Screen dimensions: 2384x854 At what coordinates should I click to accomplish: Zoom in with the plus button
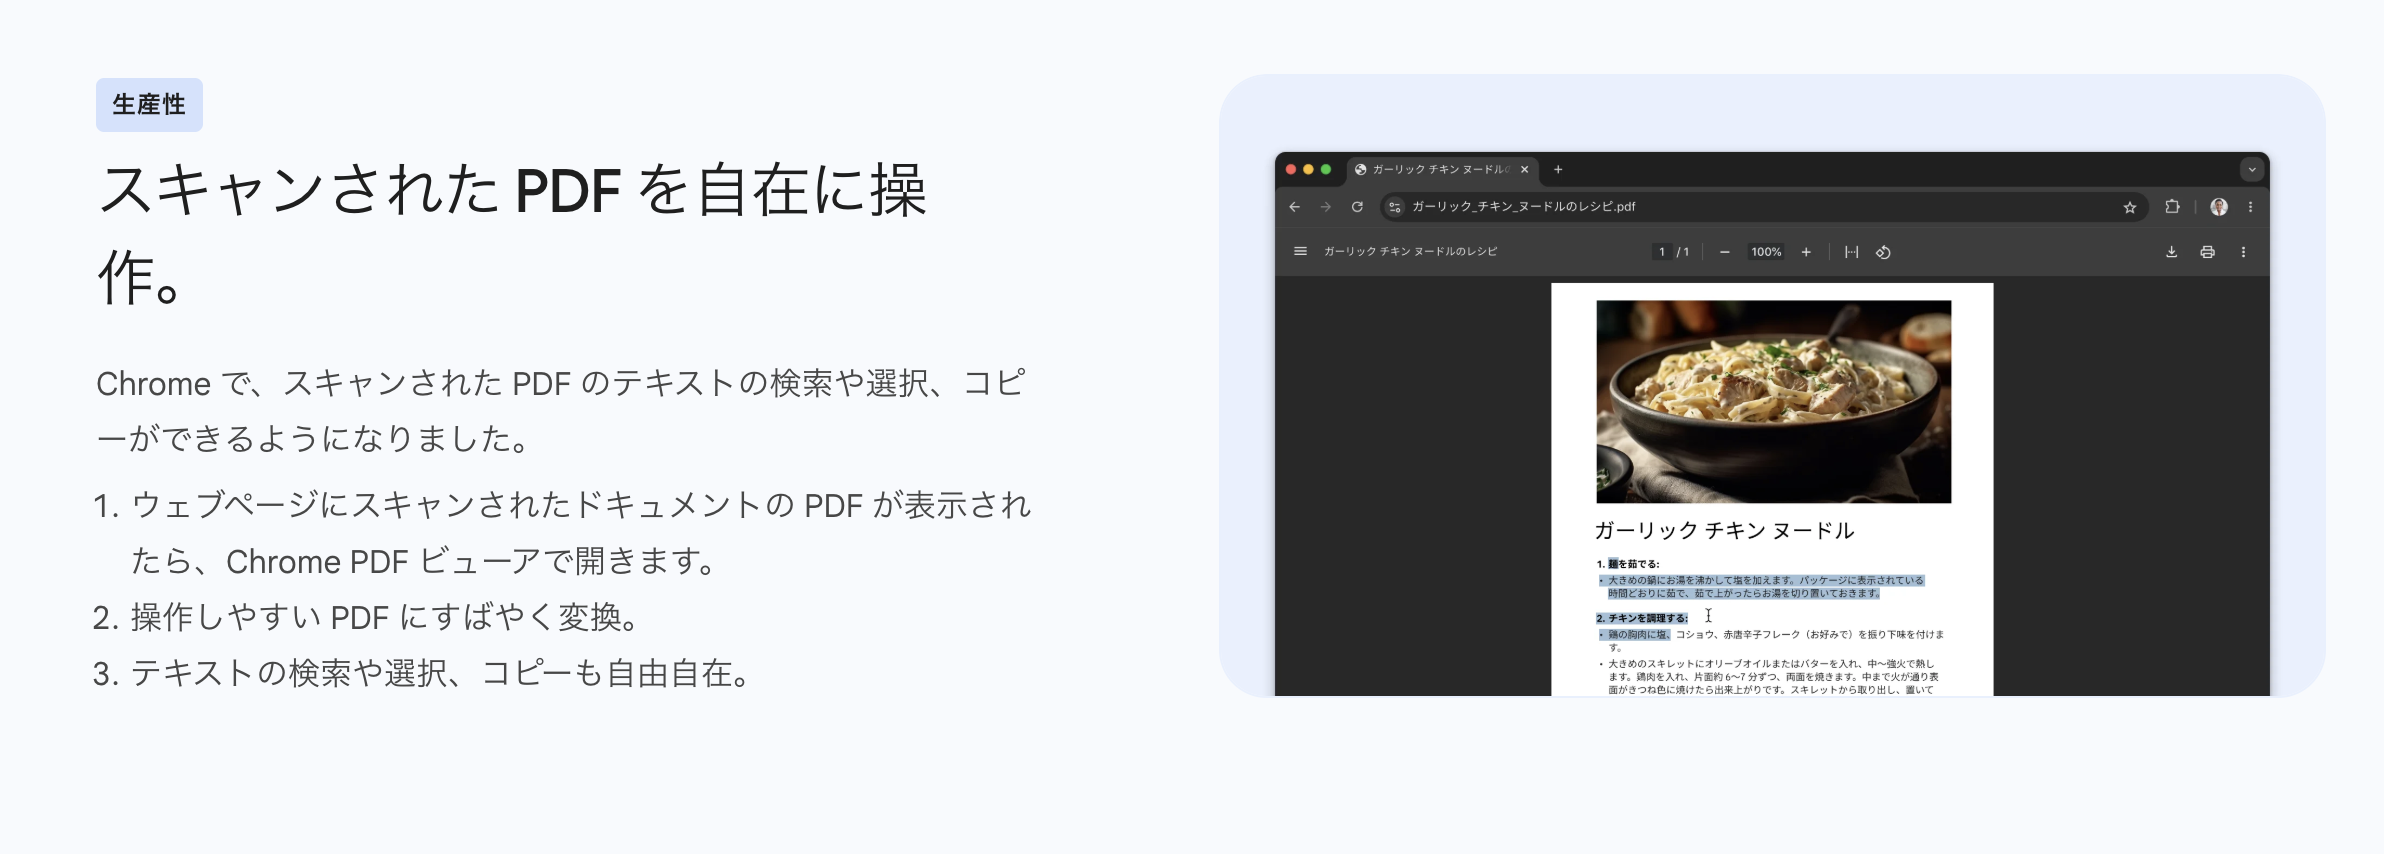(1806, 252)
